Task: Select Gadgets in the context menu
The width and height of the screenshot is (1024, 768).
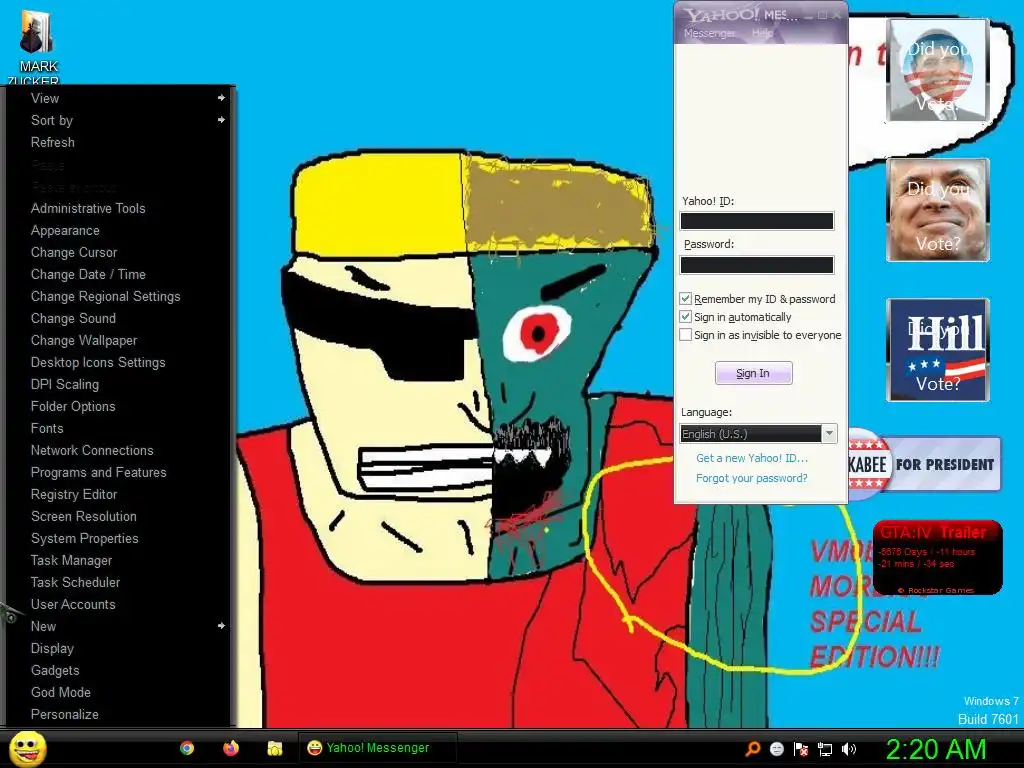Action: (x=119, y=670)
